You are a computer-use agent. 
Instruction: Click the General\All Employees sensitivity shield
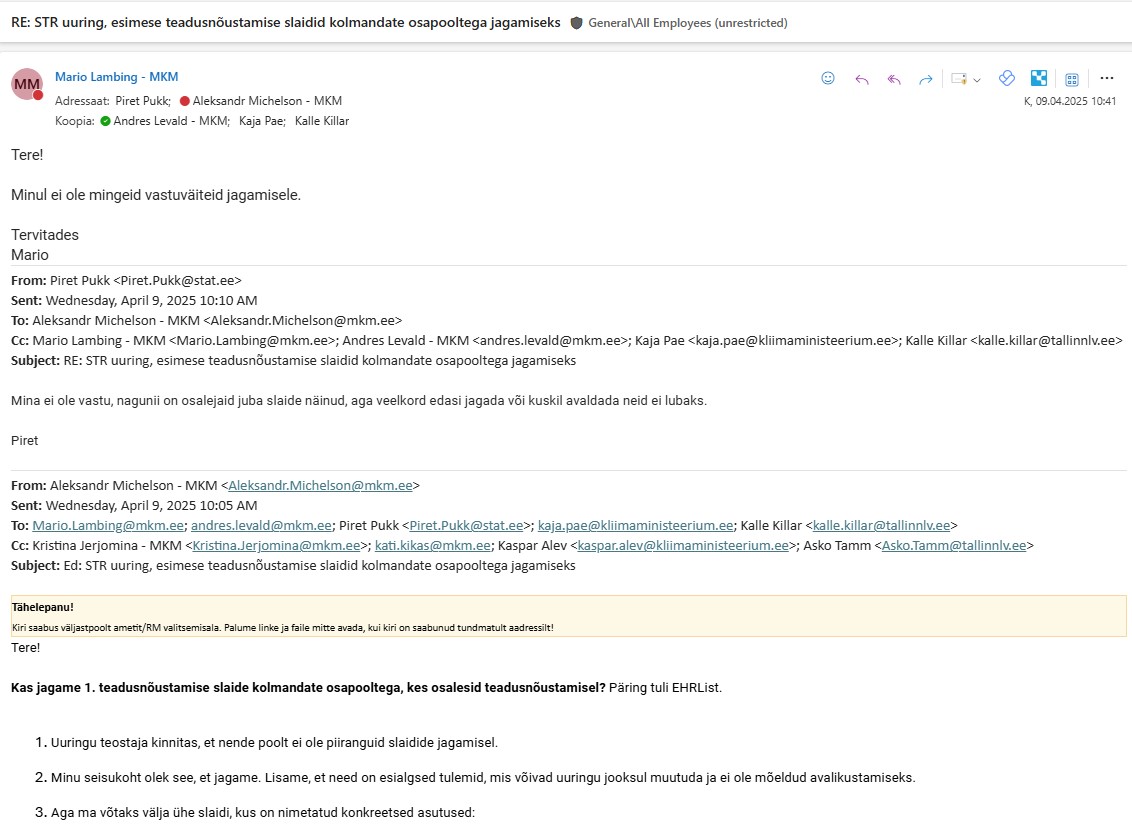pyautogui.click(x=576, y=23)
